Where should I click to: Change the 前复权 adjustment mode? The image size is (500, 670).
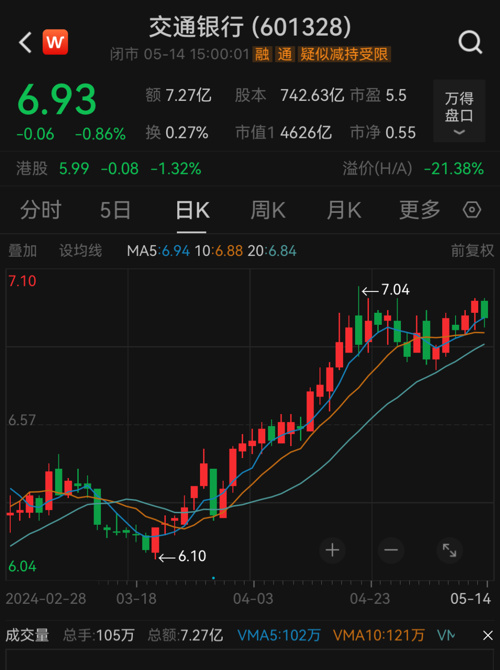[472, 250]
